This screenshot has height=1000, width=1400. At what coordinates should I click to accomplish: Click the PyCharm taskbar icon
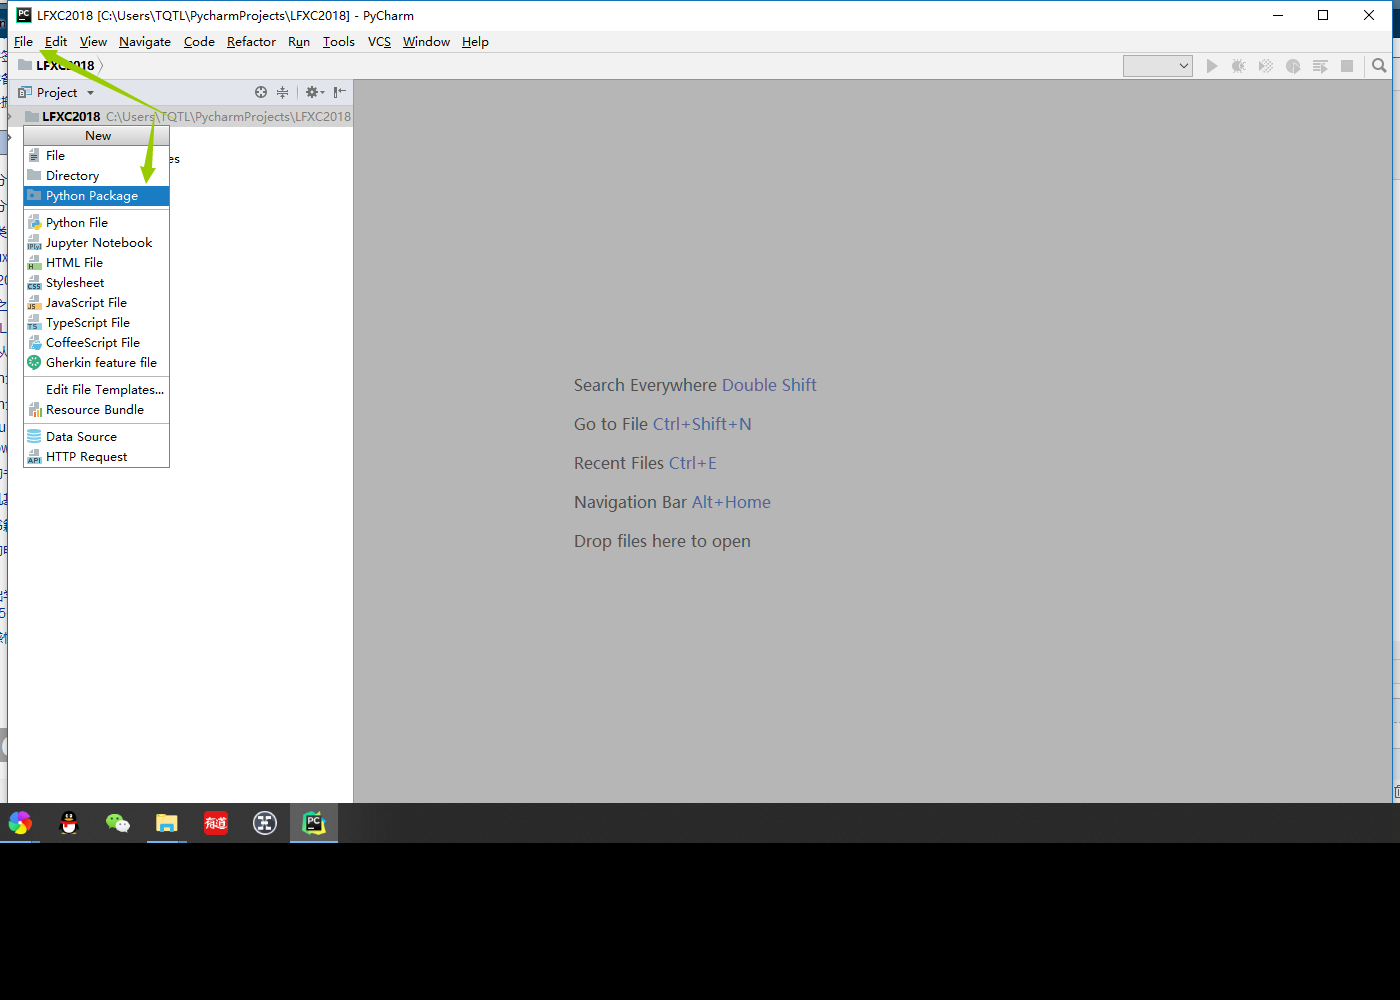pyautogui.click(x=314, y=823)
